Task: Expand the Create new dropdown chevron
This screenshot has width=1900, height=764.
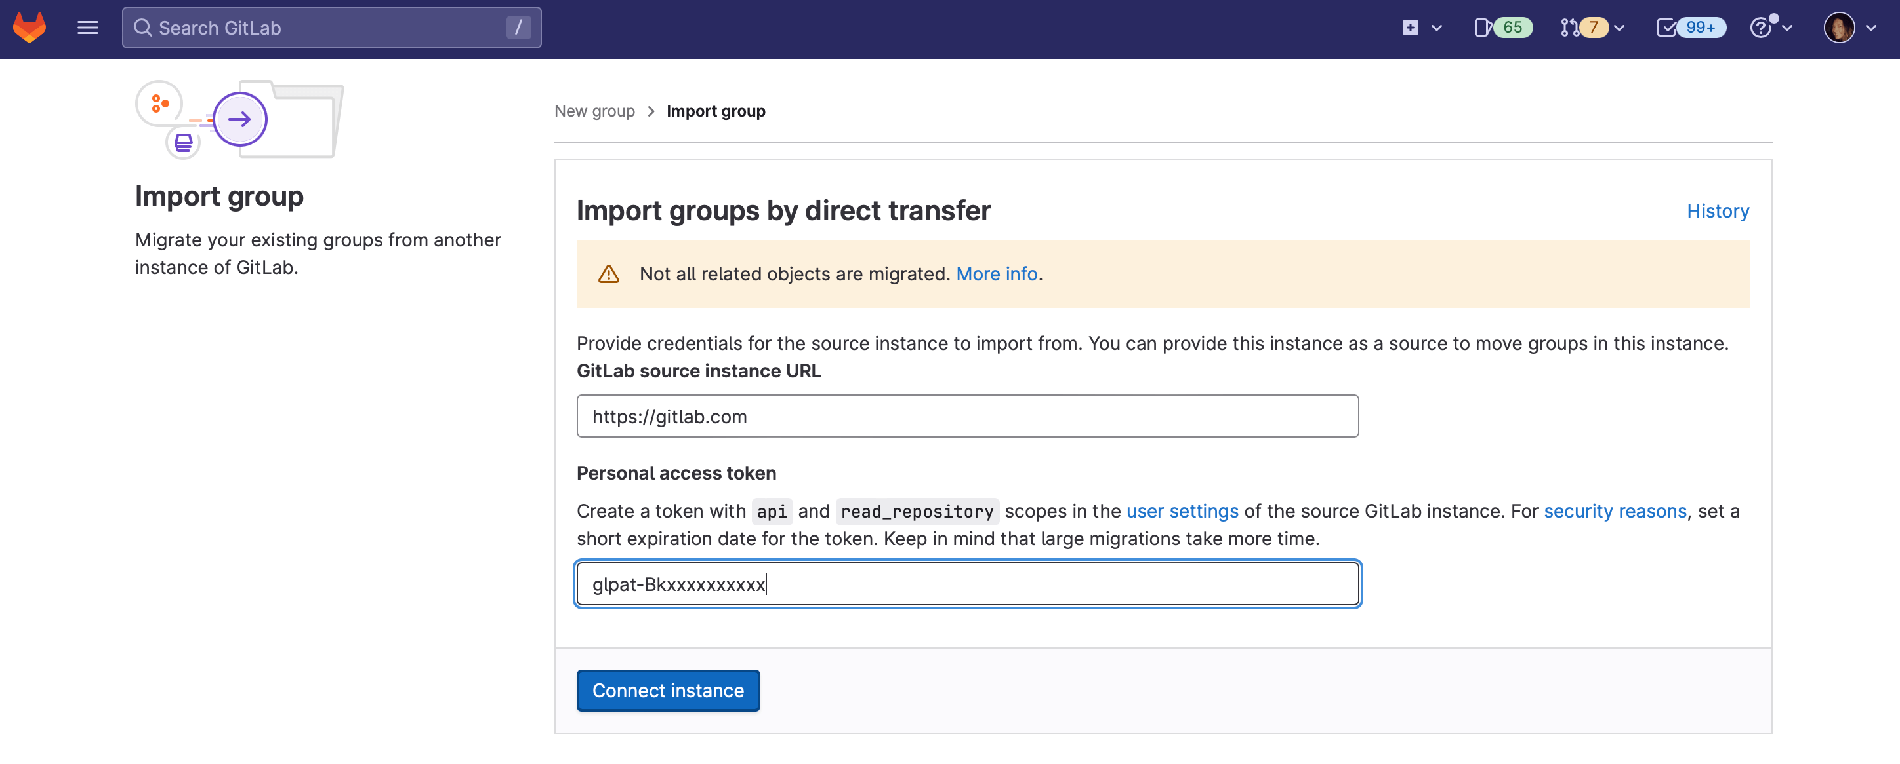Action: pos(1436,27)
